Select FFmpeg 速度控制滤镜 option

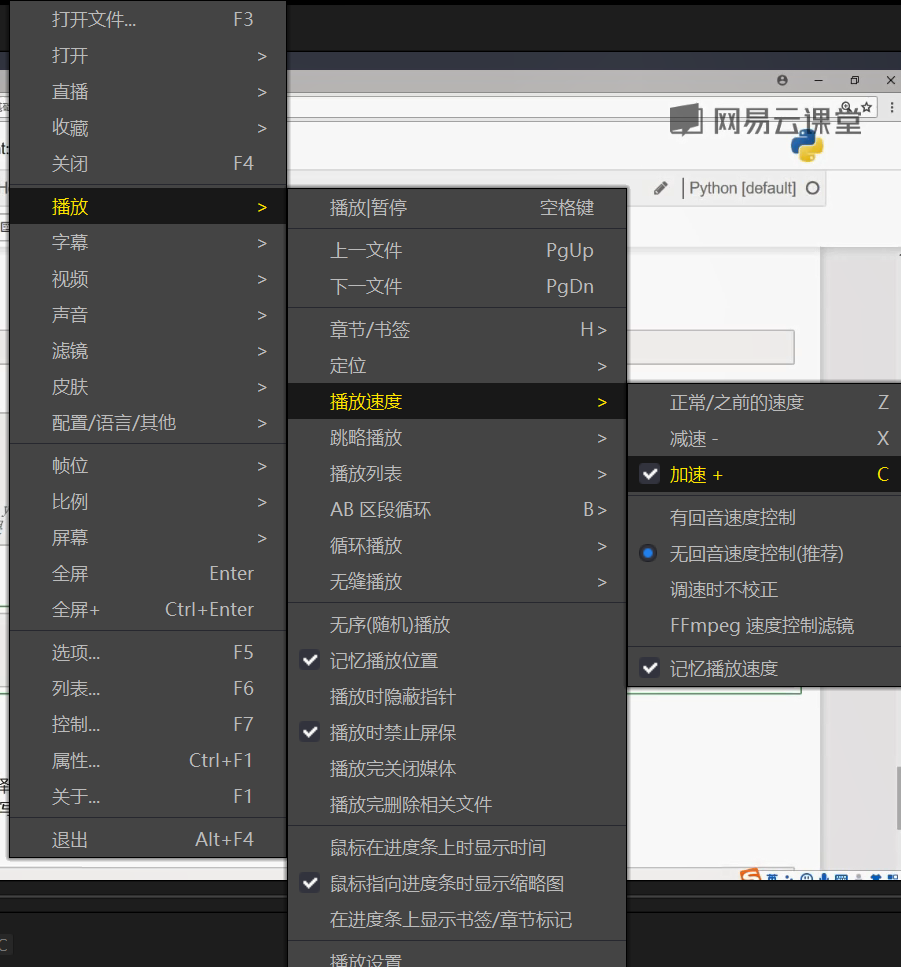[x=764, y=625]
